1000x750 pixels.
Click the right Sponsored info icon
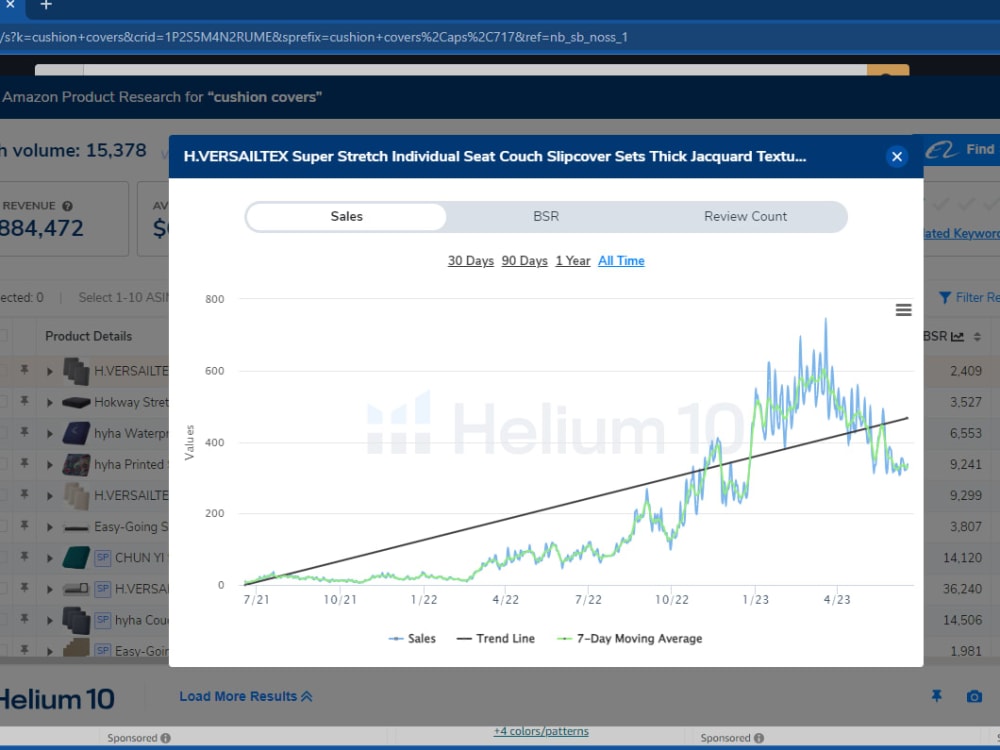pyautogui.click(x=759, y=738)
